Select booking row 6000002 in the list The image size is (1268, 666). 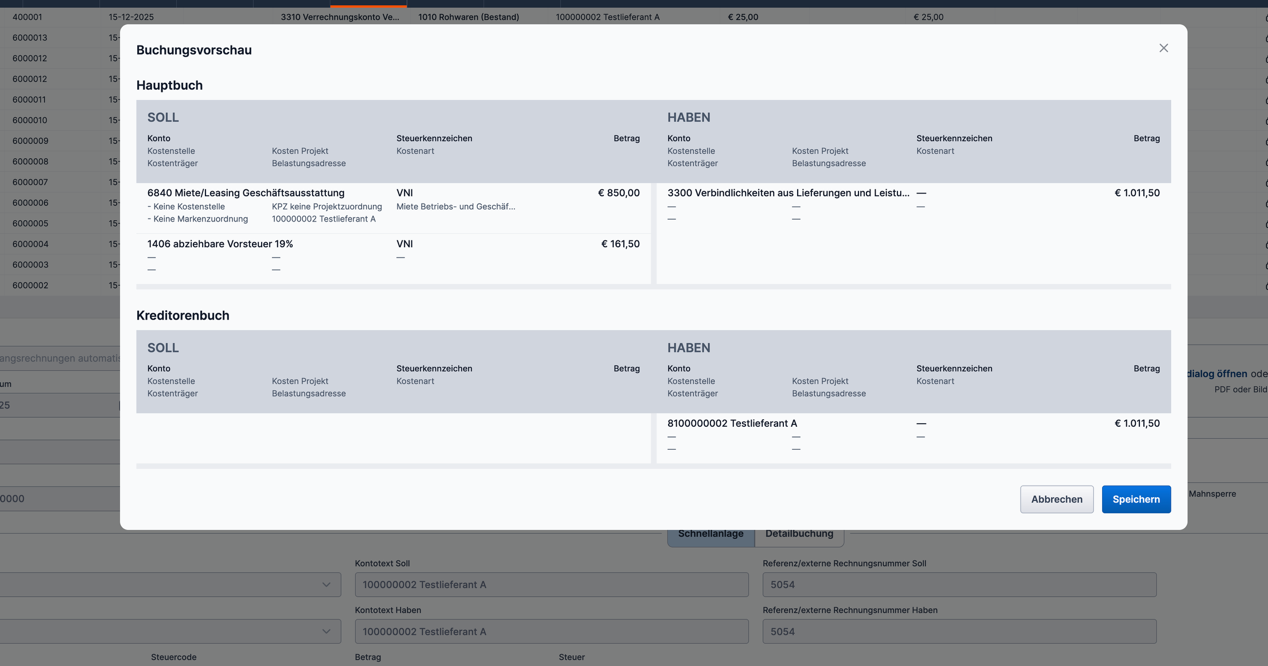coord(30,286)
